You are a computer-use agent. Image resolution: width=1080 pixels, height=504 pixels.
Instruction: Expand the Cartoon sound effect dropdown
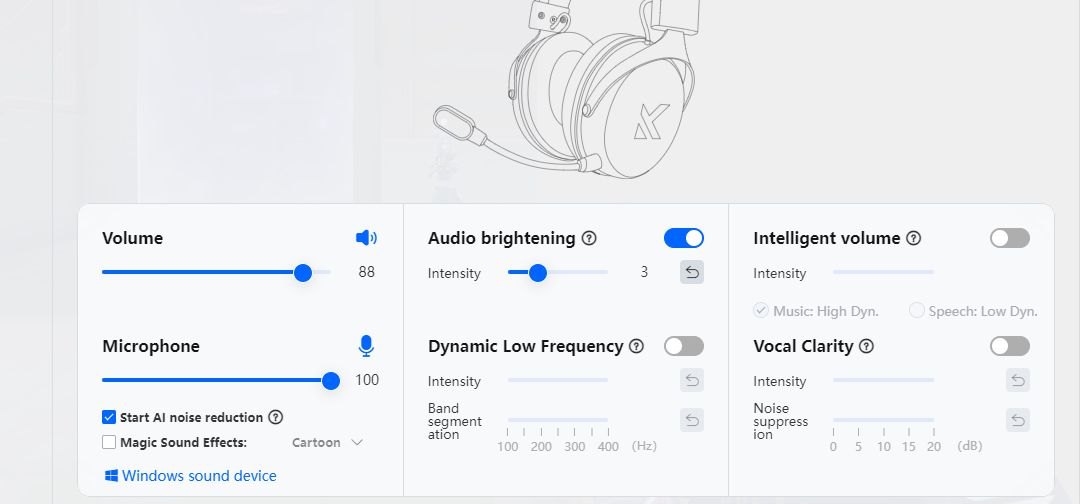[327, 442]
